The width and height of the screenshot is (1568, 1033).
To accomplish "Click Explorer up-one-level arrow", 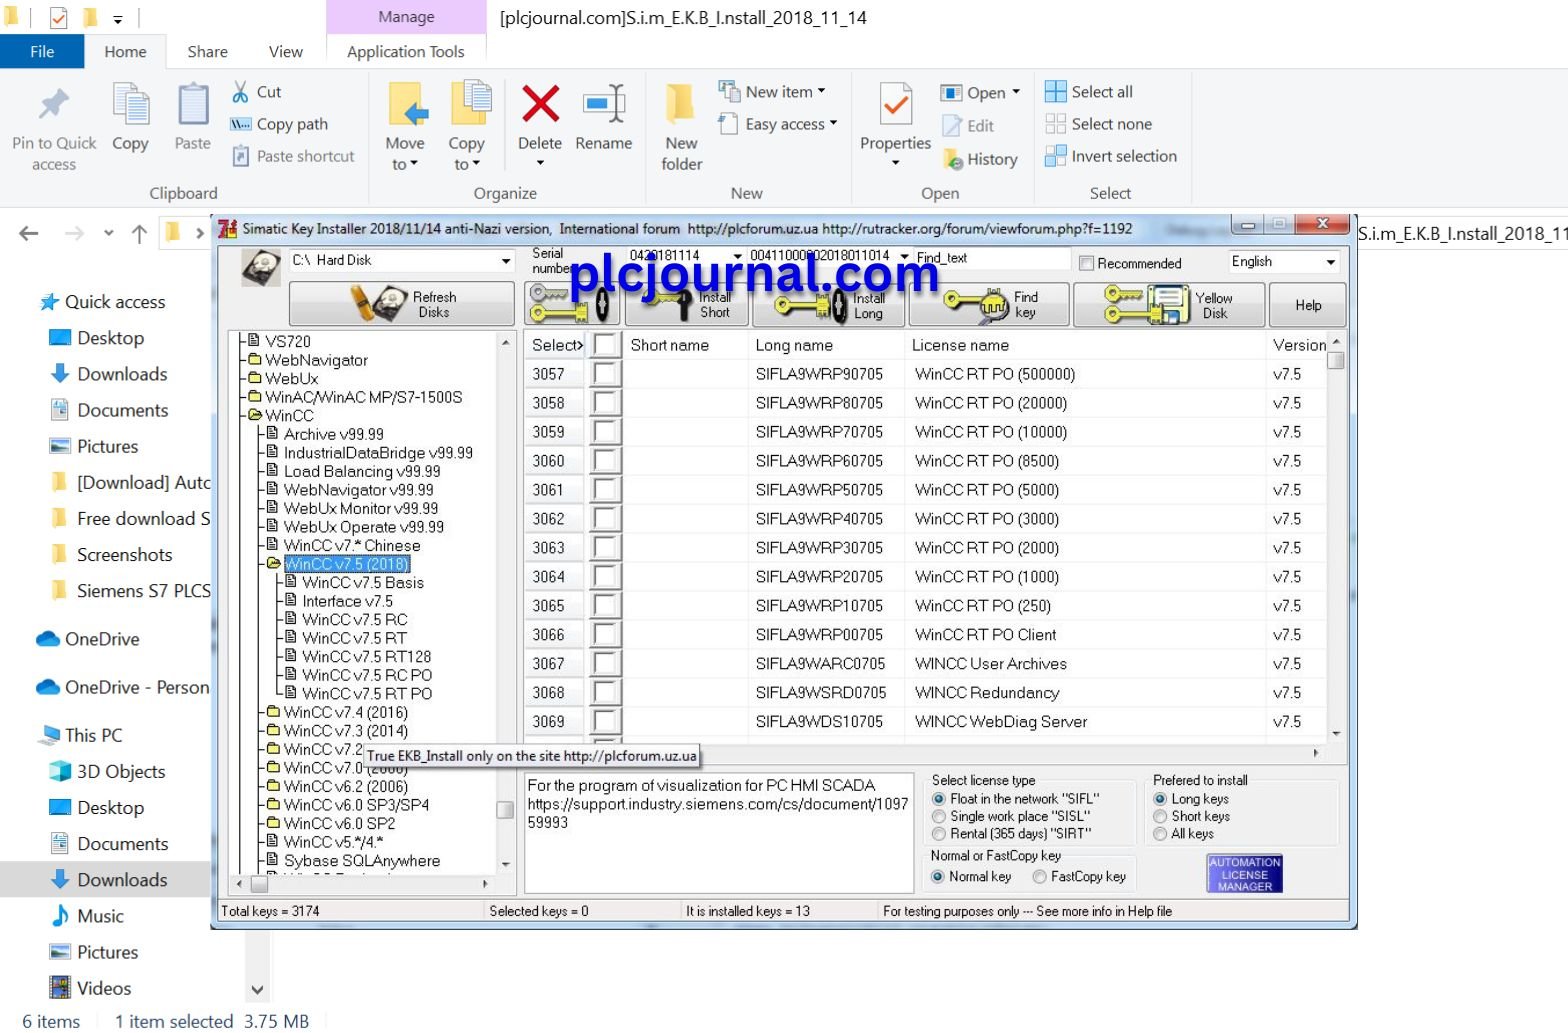I will (x=139, y=234).
